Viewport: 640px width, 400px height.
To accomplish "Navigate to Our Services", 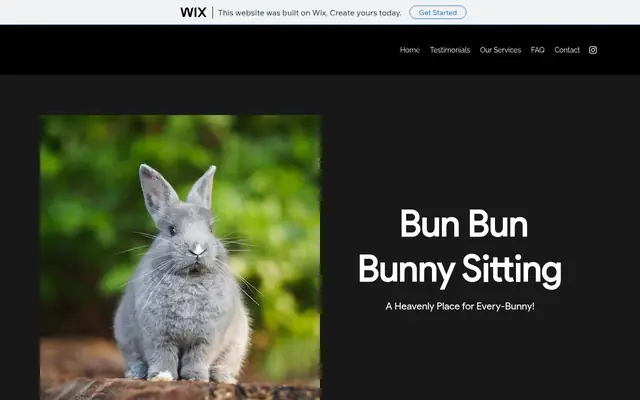I will (500, 50).
